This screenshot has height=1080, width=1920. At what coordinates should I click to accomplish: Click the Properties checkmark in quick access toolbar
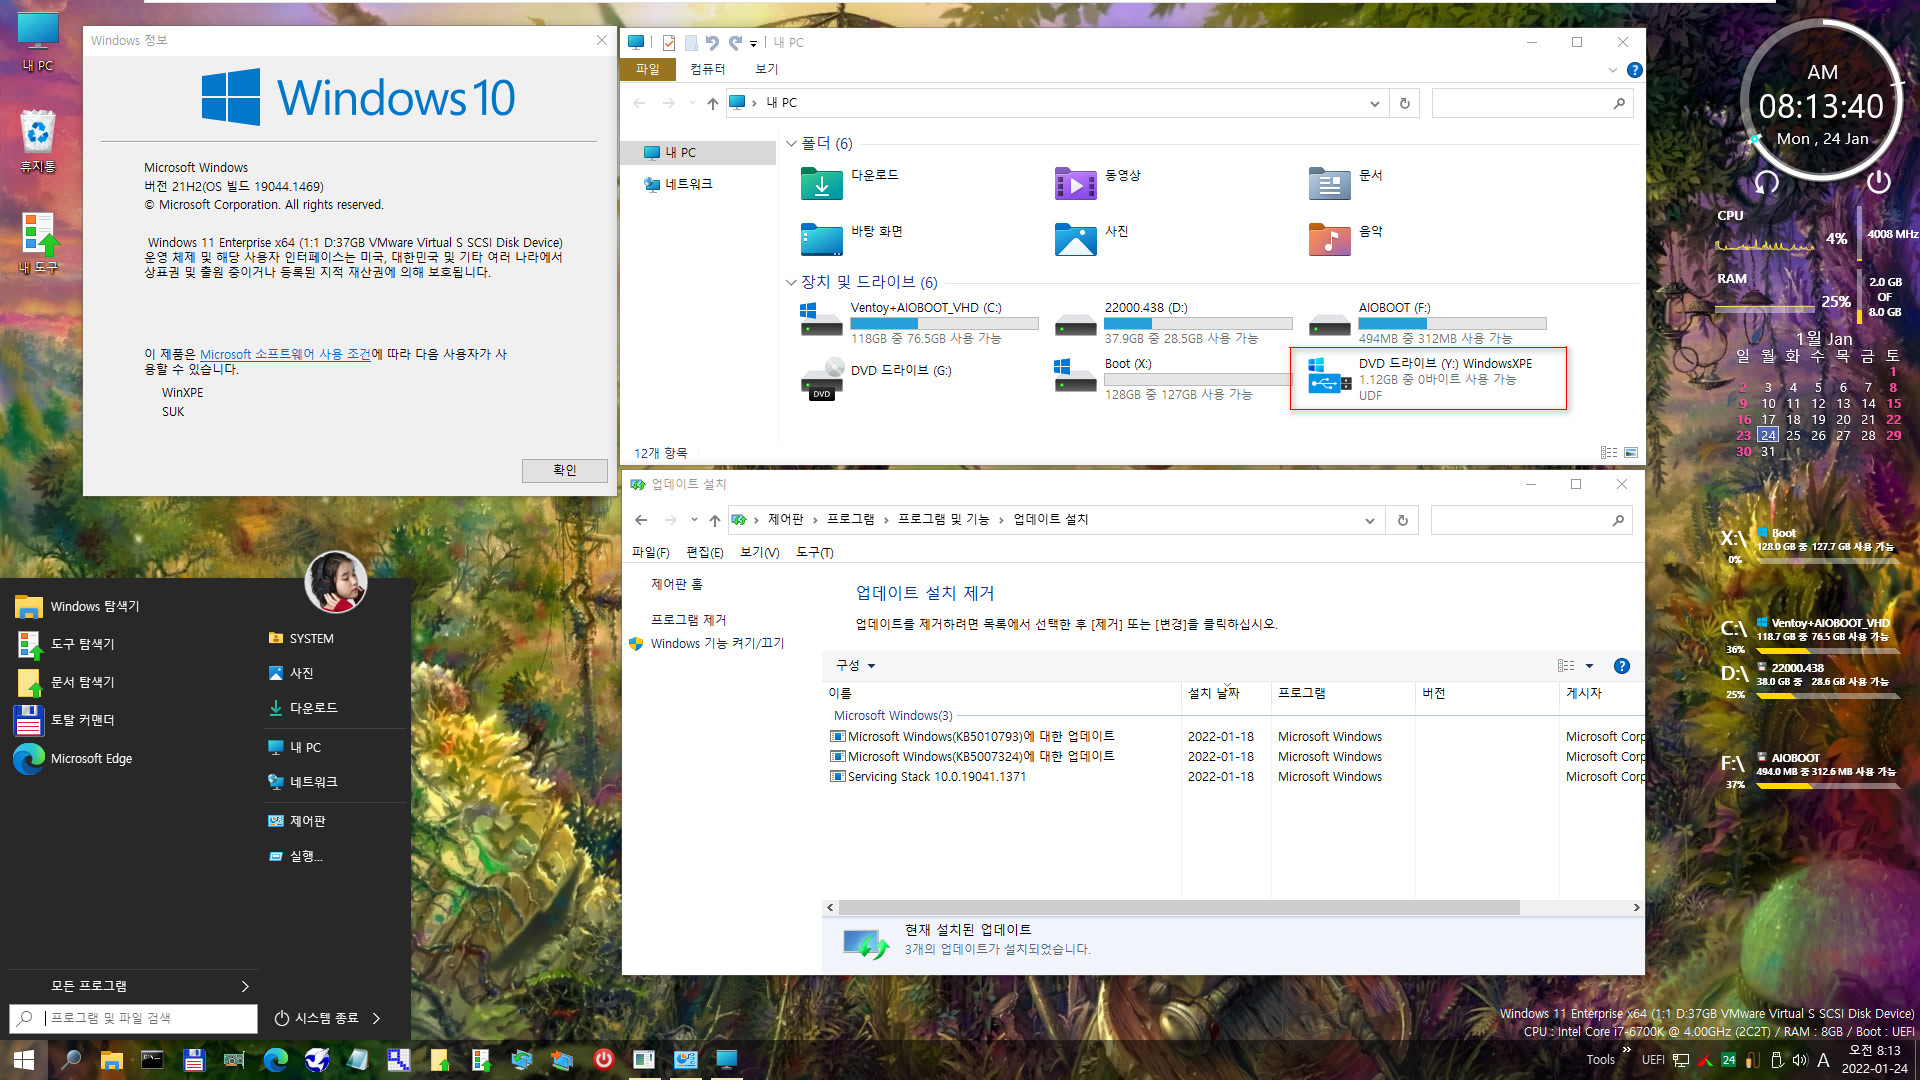point(669,42)
